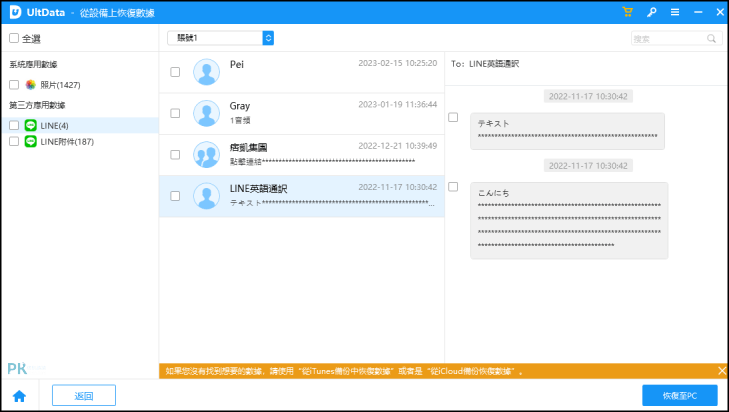Screen dimensions: 729x412
Task: Click timestamp 2023-01-19 11:36:44
Action: point(398,105)
